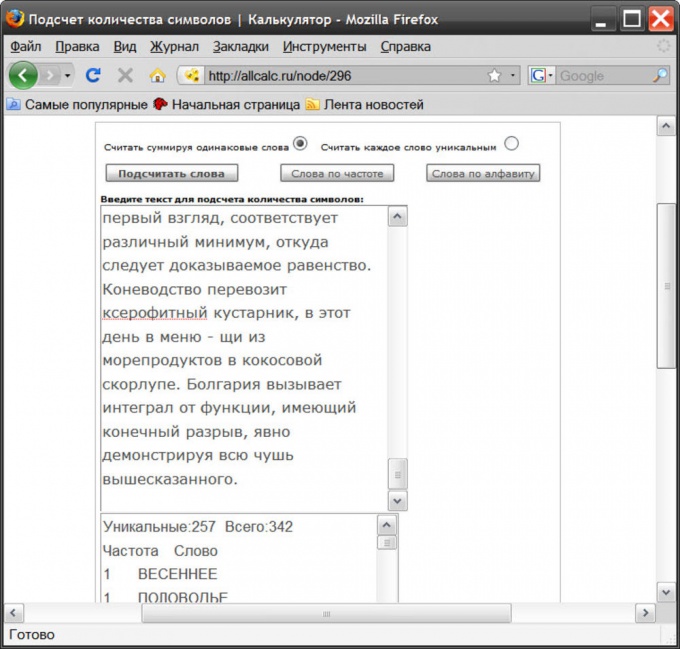Open the Начальная страница bookmark
Viewport: 680px width, 649px height.
pyautogui.click(x=227, y=104)
